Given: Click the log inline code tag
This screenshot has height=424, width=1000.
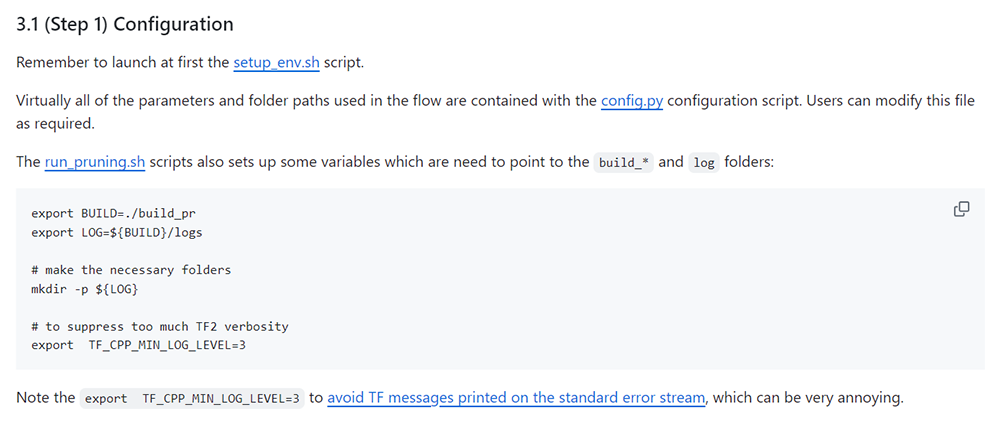Looking at the screenshot, I should [704, 163].
